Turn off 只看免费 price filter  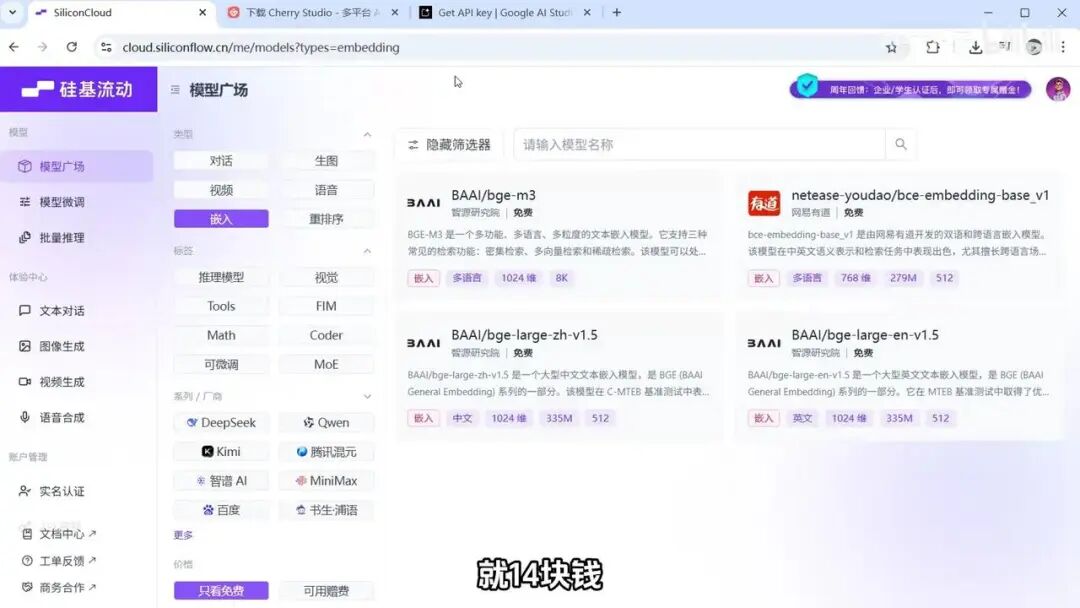221,591
